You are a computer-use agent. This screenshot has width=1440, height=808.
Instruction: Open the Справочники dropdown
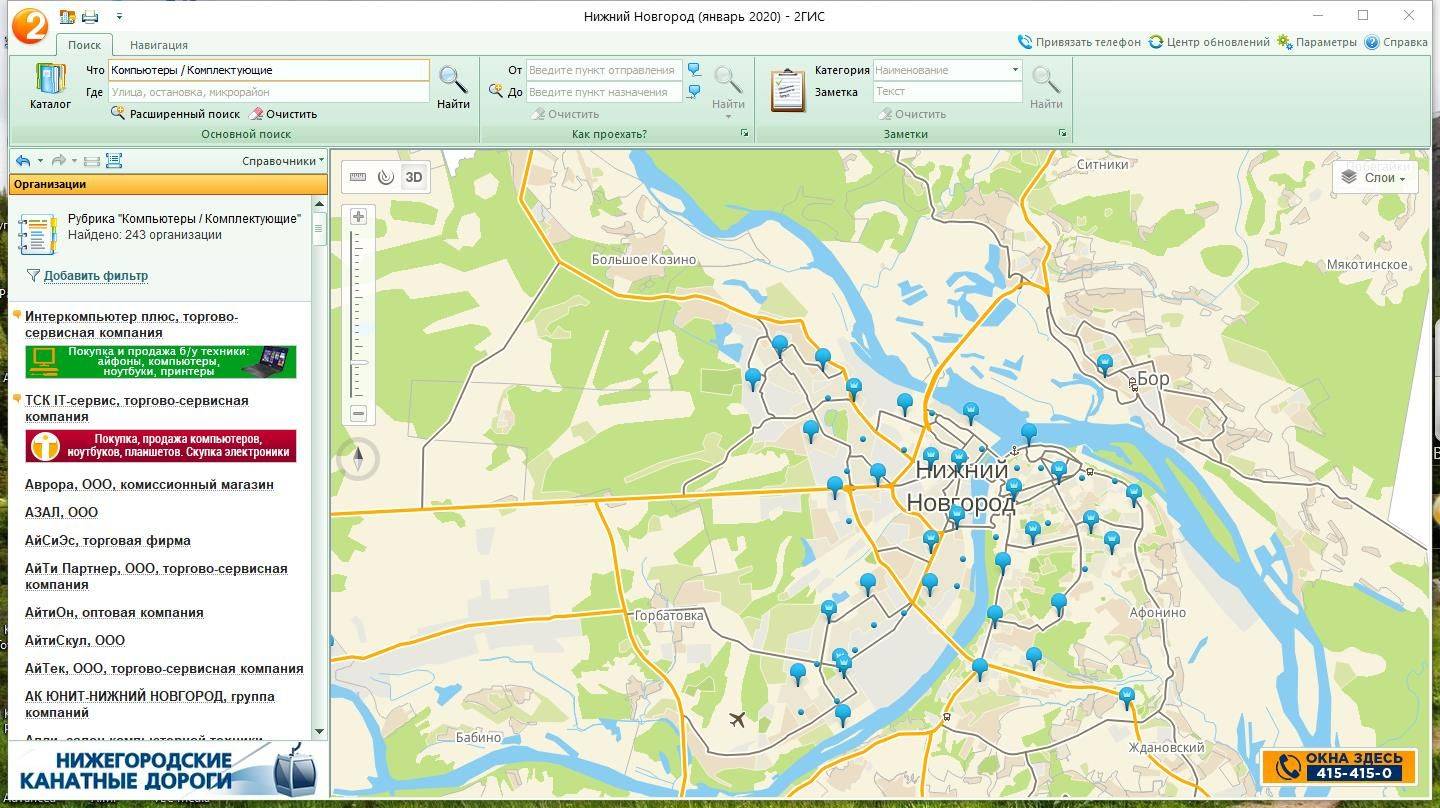283,161
